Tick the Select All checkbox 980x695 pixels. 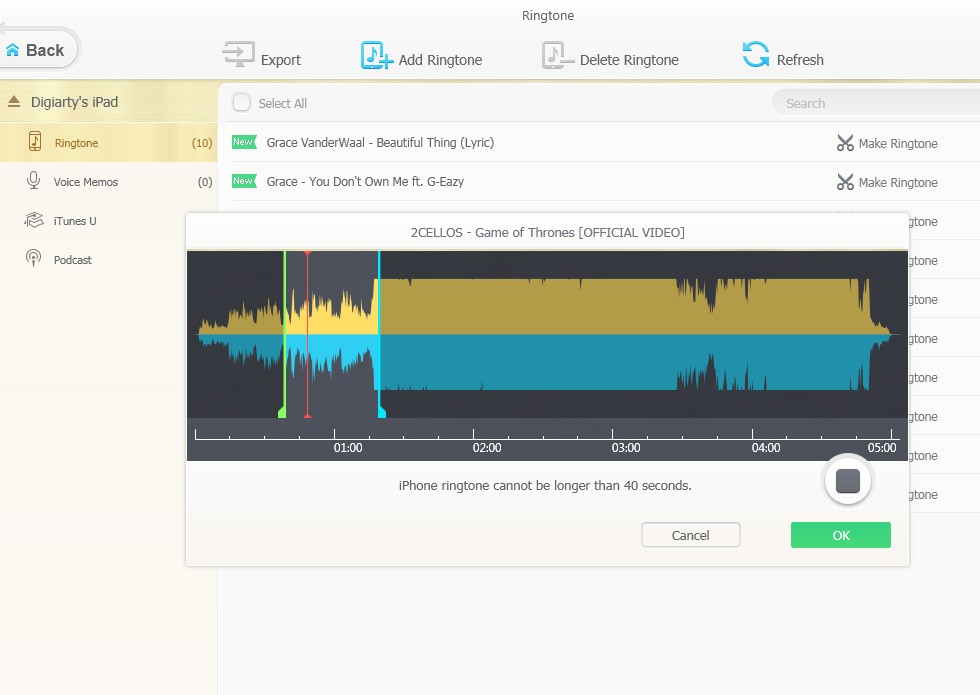(241, 102)
